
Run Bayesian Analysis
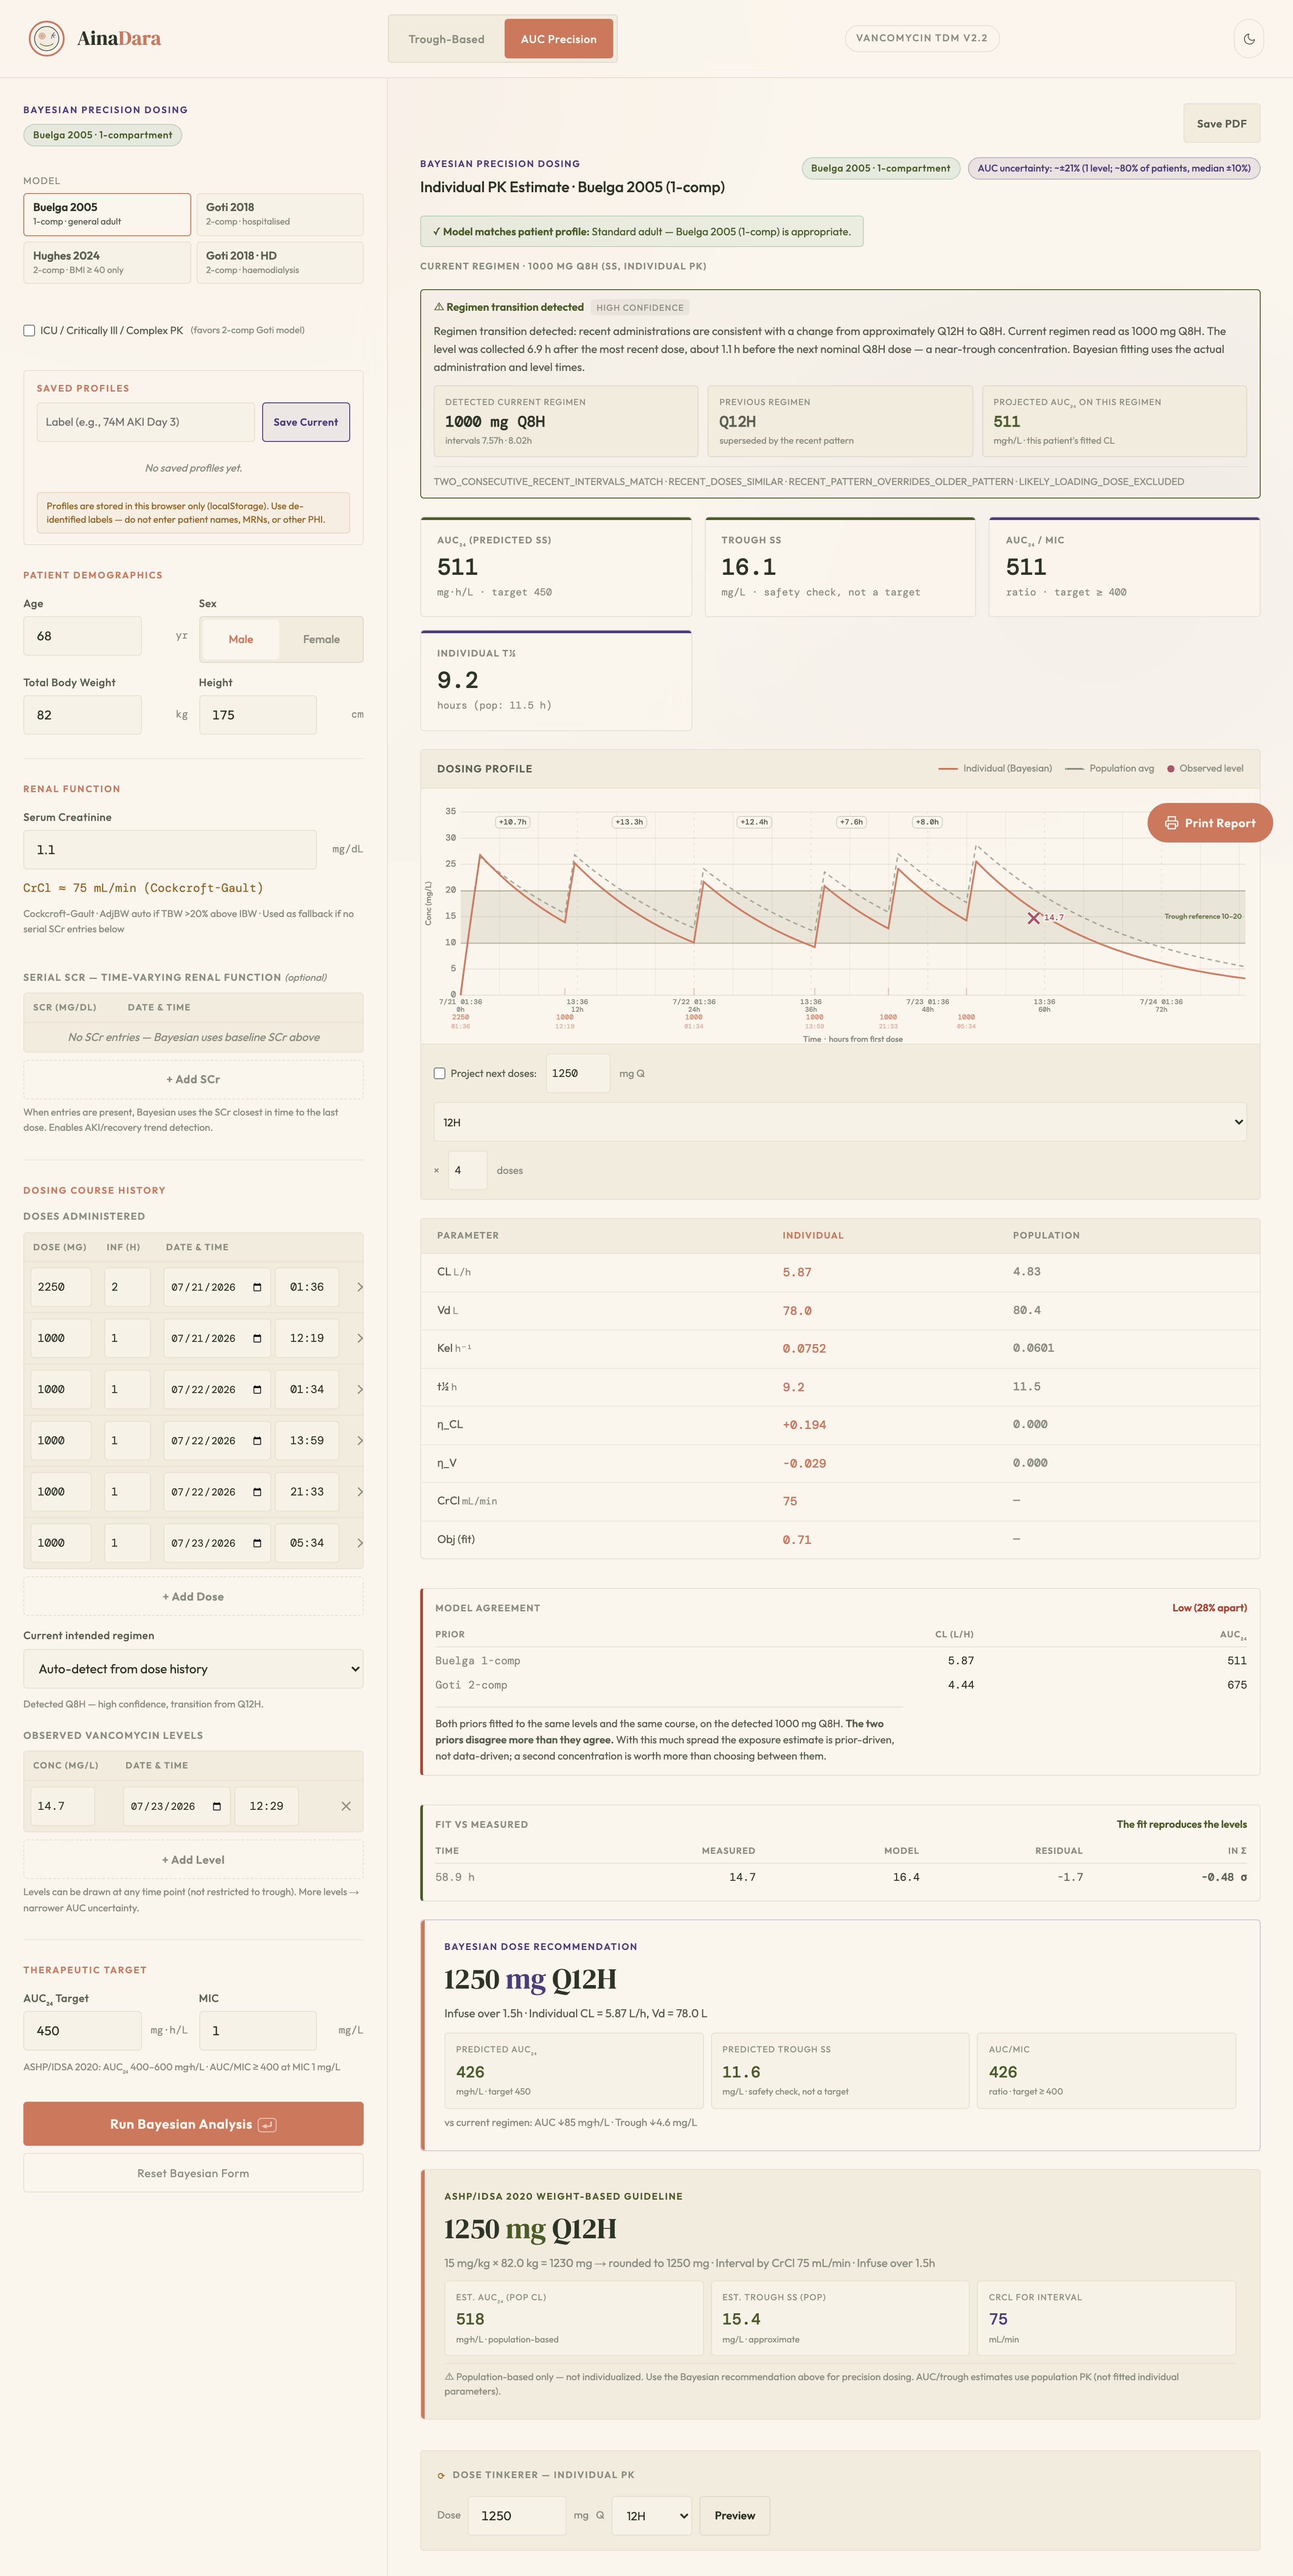click(x=193, y=2124)
